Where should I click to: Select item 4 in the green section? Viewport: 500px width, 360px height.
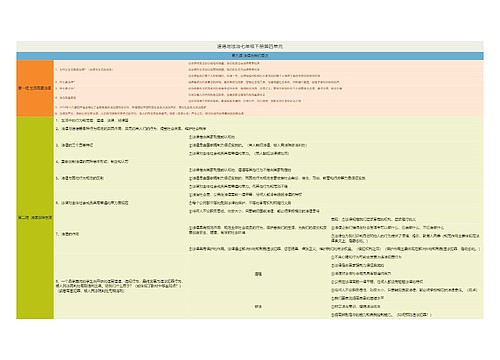[92, 161]
